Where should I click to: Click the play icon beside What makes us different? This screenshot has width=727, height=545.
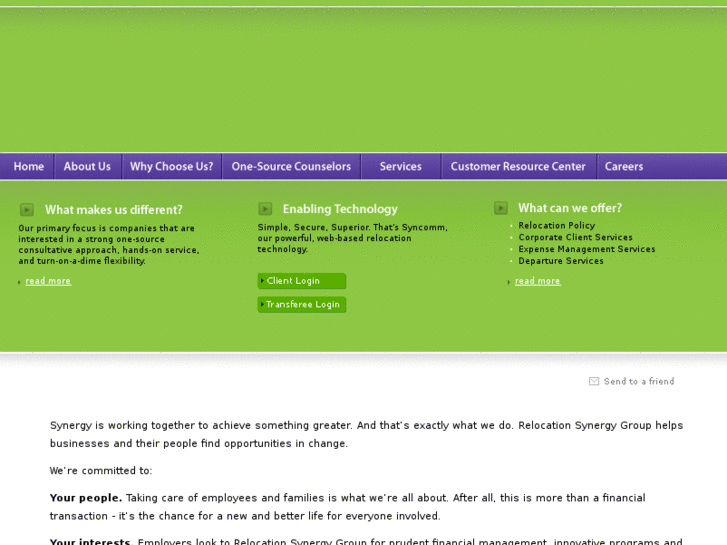click(27, 210)
